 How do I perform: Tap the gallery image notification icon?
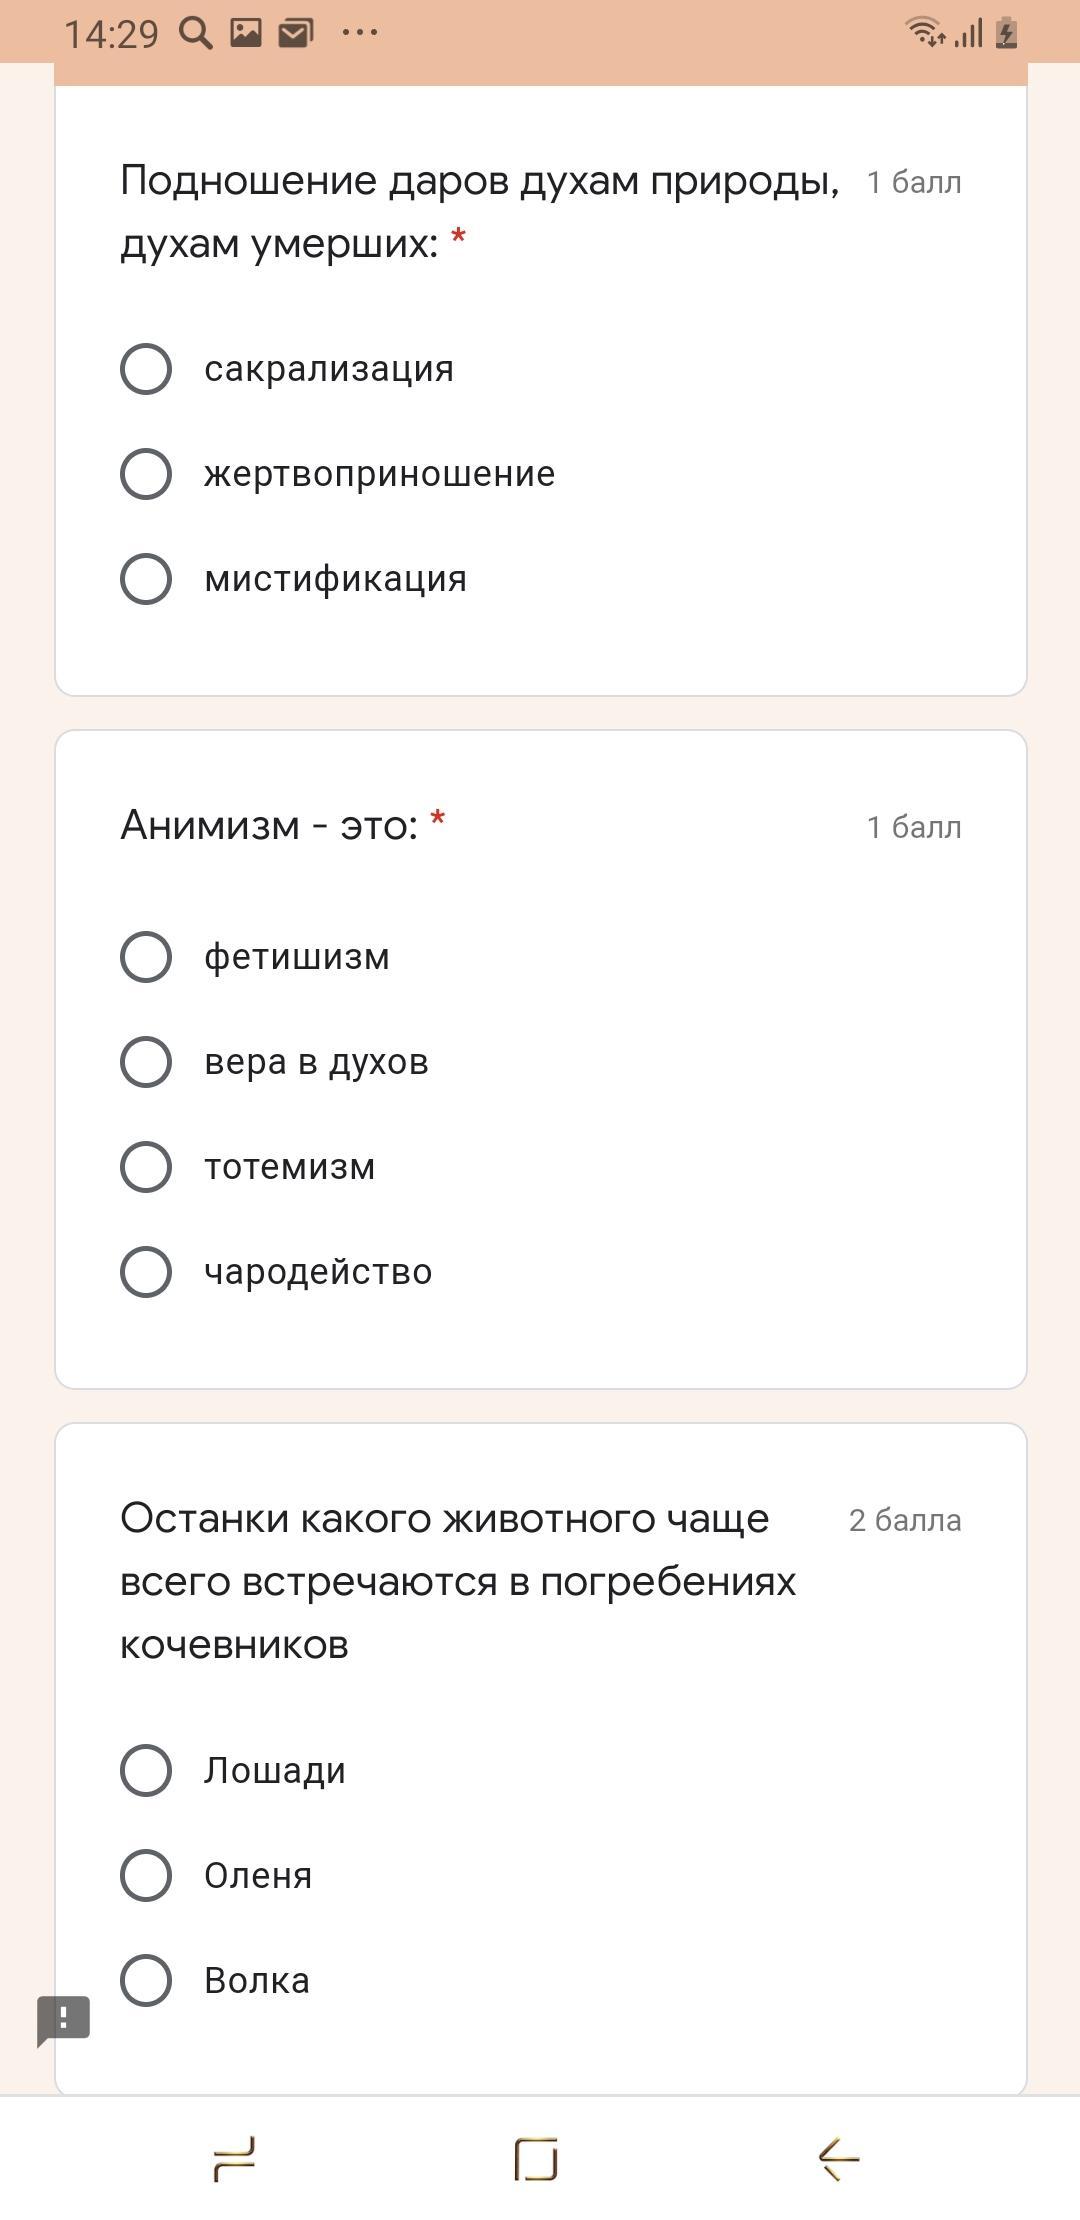pos(246,33)
